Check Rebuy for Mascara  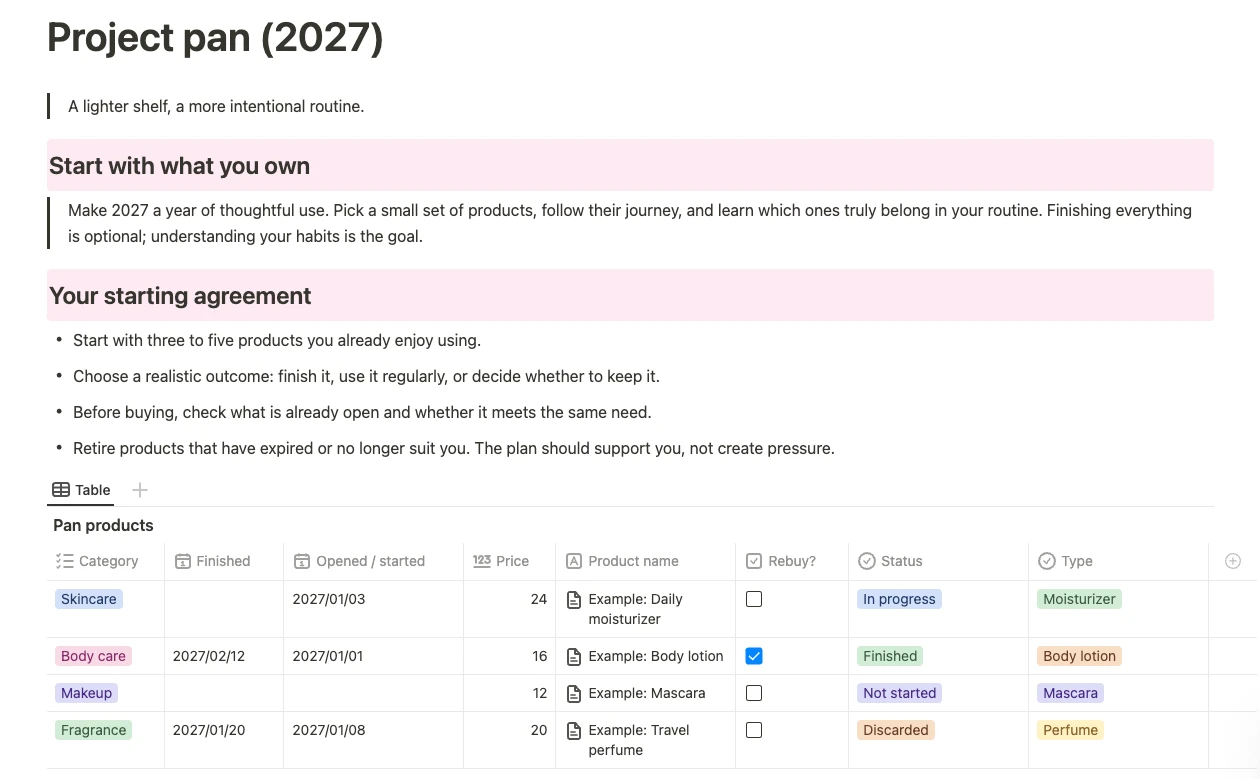click(754, 693)
